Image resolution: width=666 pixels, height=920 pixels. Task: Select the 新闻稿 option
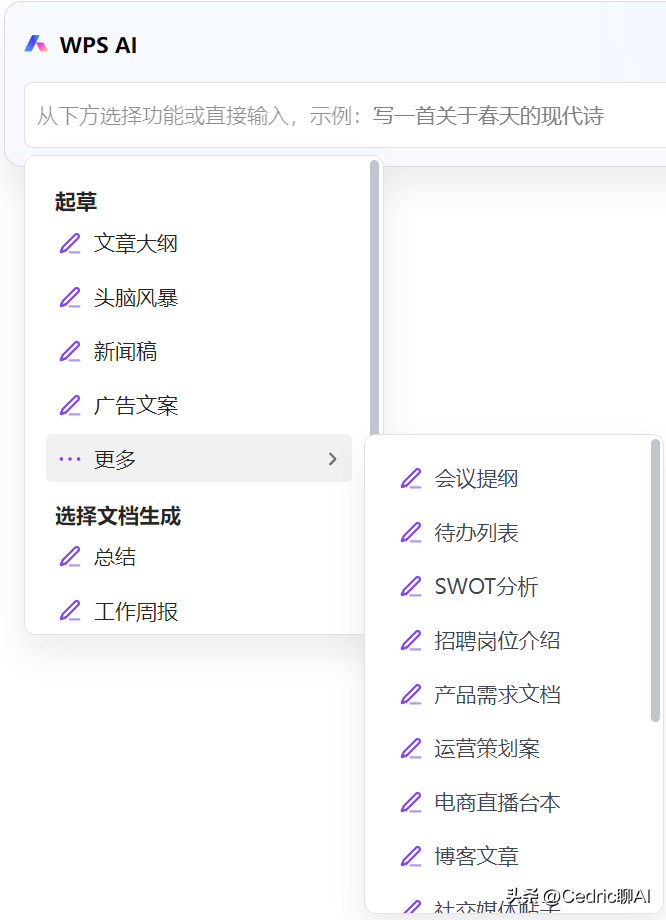pos(125,351)
